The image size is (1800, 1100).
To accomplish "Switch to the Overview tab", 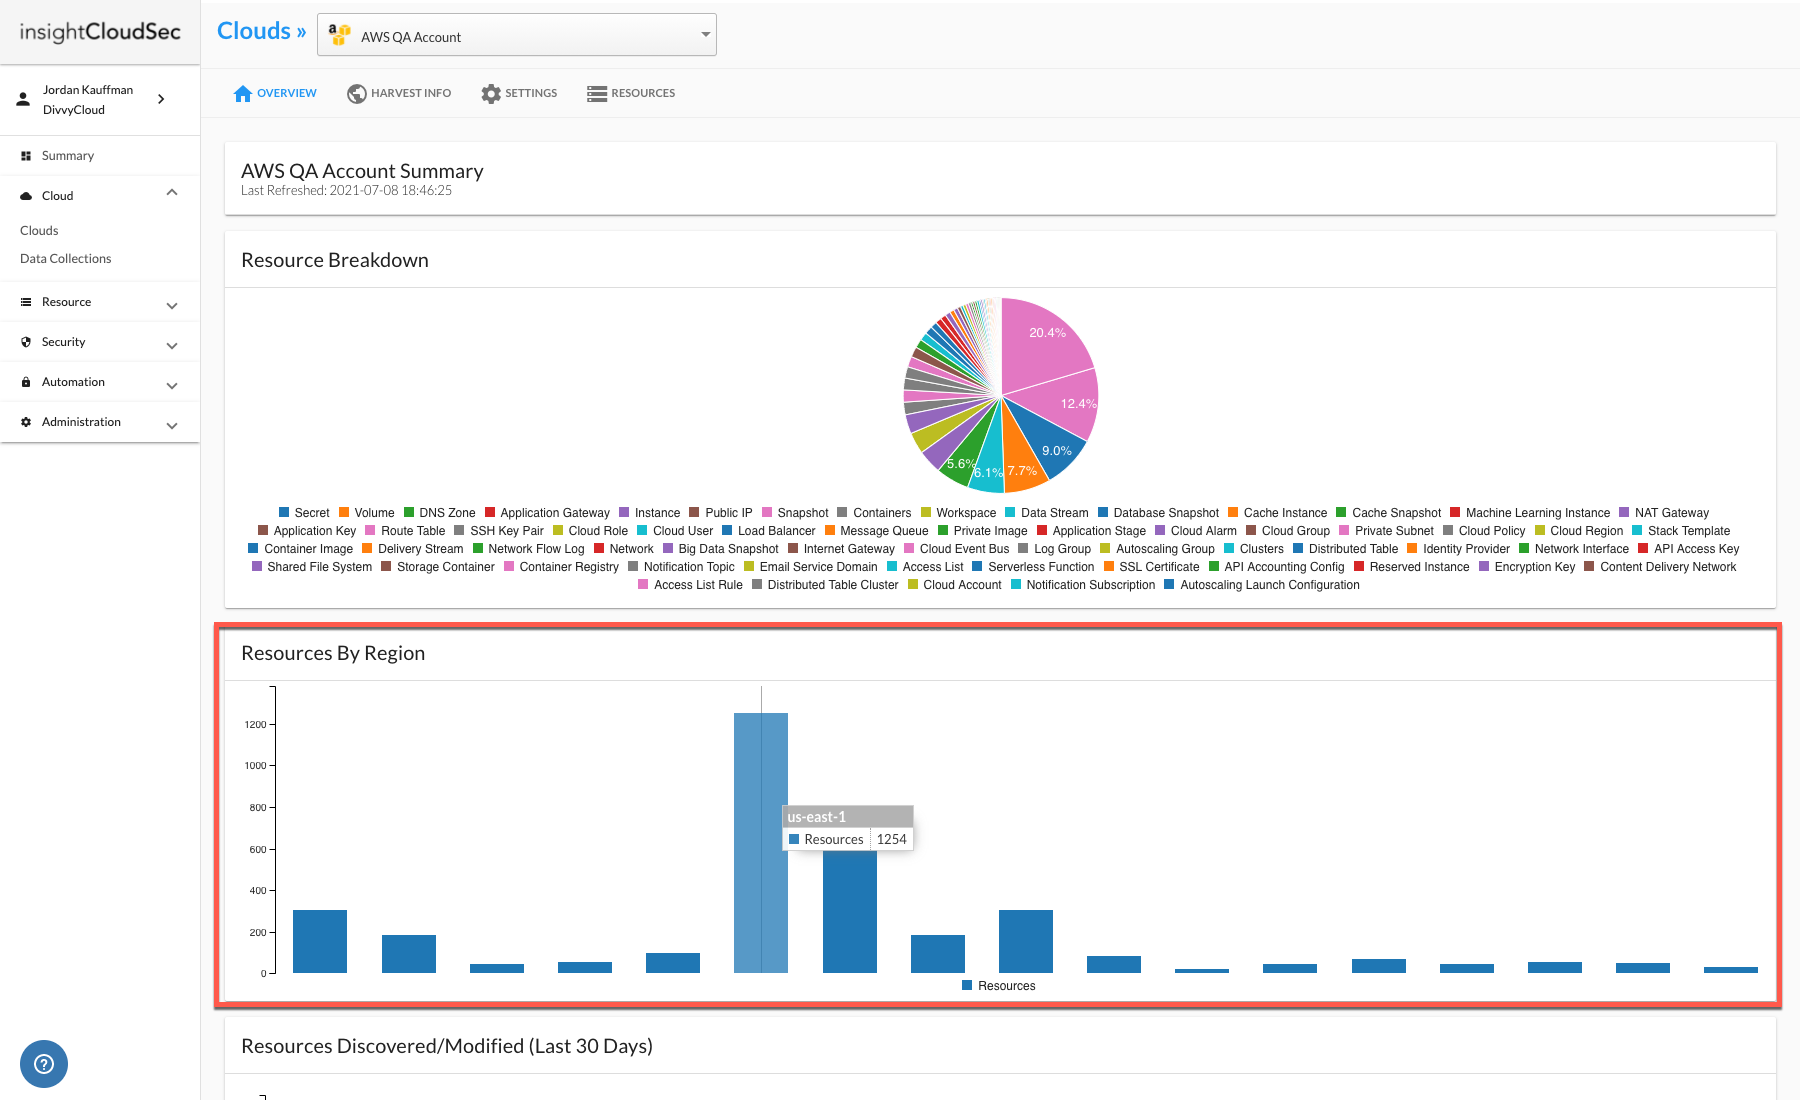I will 275,93.
